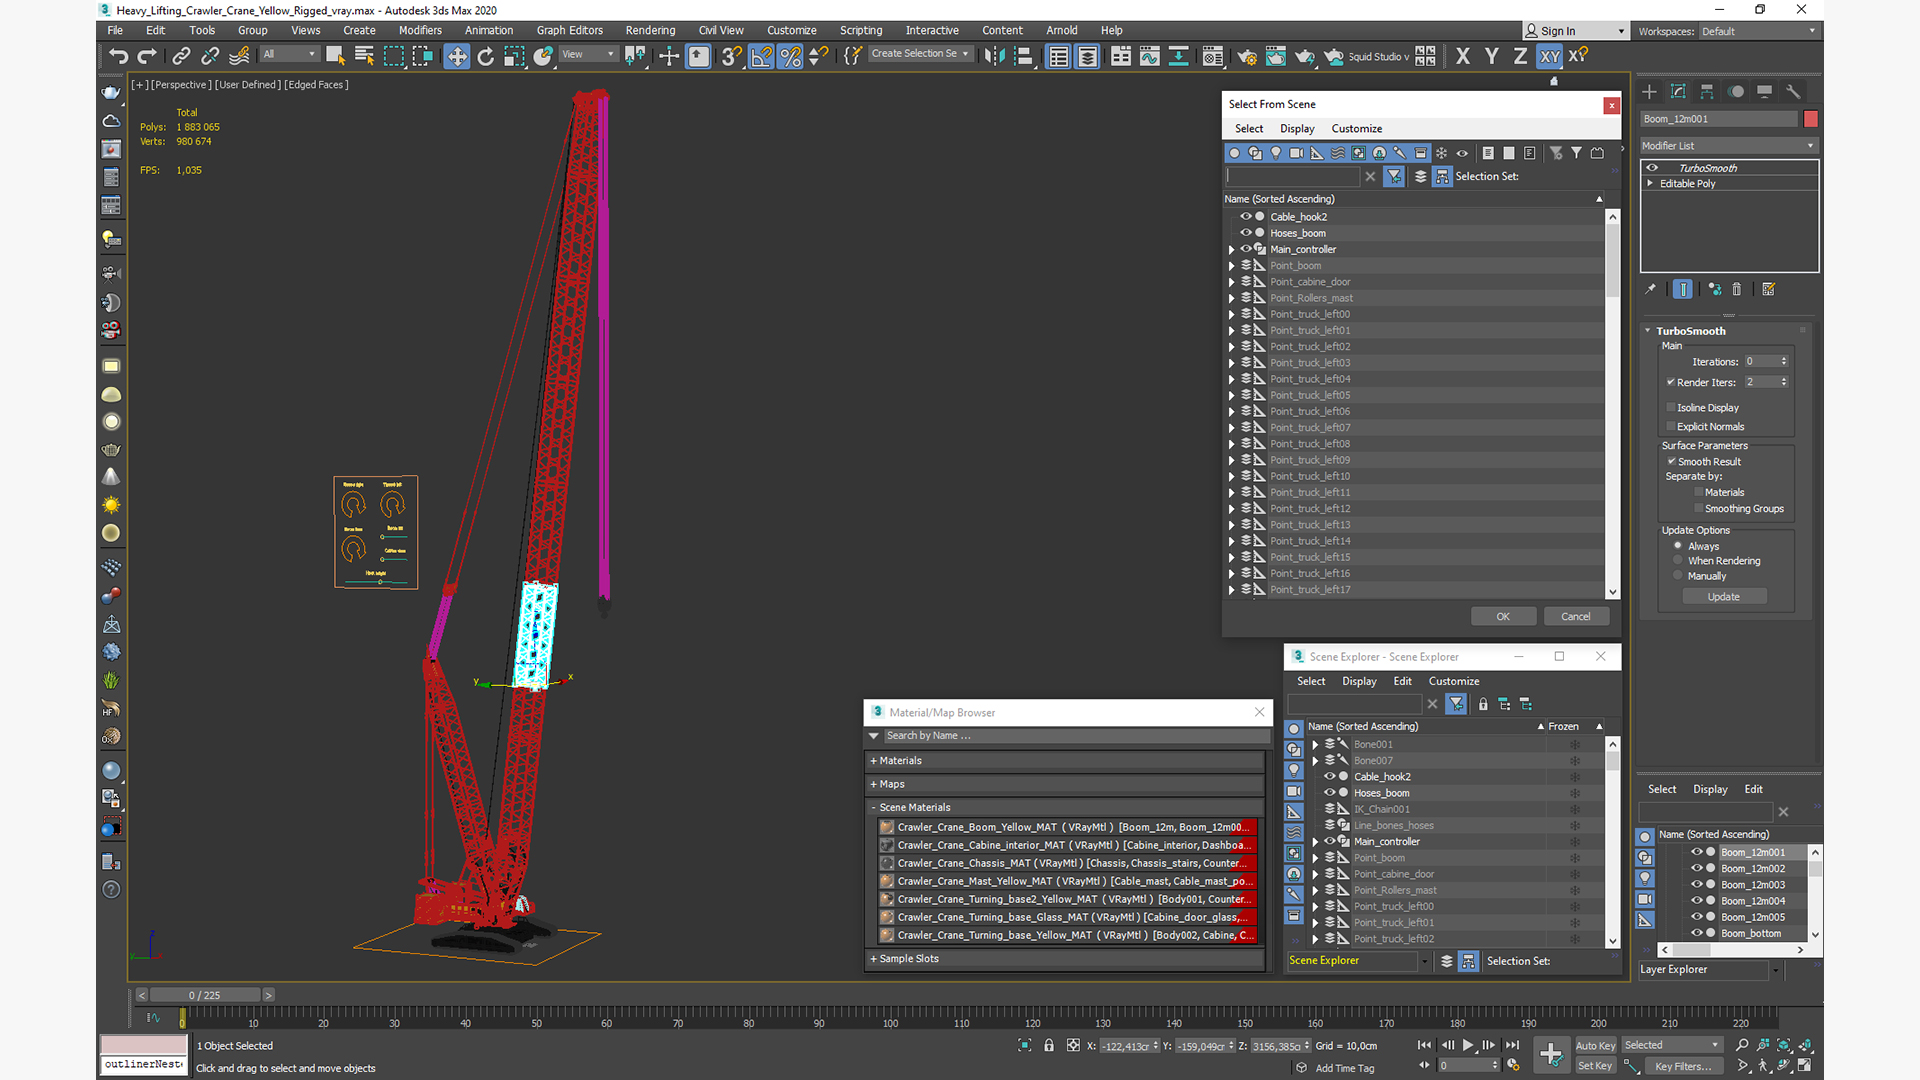Open the Hierarchy panel tab icon

[x=1707, y=91]
